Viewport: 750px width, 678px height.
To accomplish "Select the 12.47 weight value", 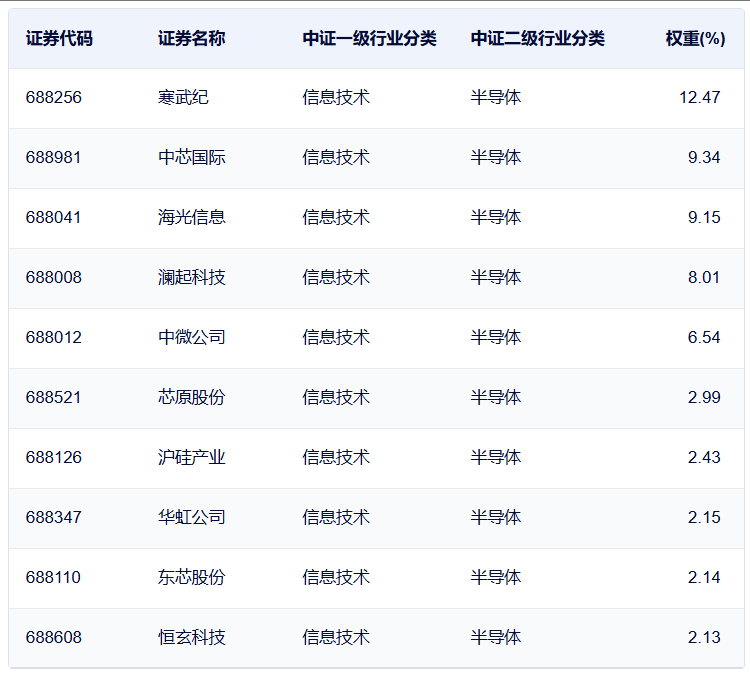I will [x=700, y=98].
